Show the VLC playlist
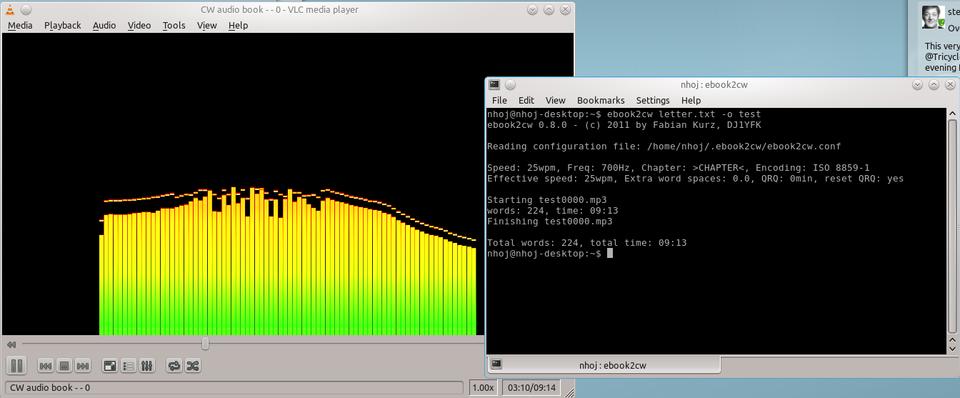Image resolution: width=960 pixels, height=398 pixels. click(129, 366)
